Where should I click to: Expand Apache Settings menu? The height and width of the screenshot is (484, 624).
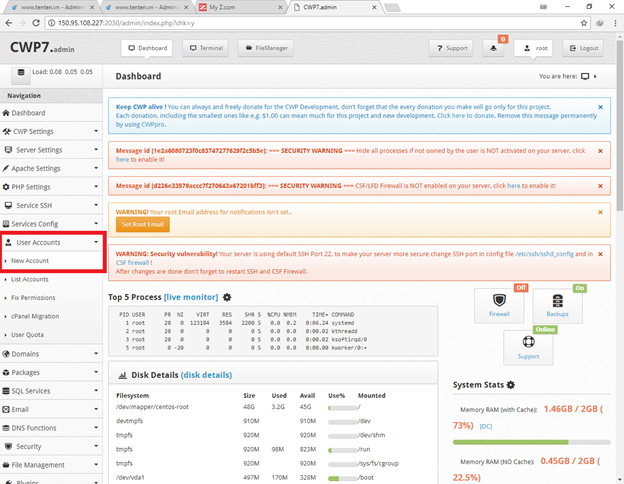coord(51,168)
